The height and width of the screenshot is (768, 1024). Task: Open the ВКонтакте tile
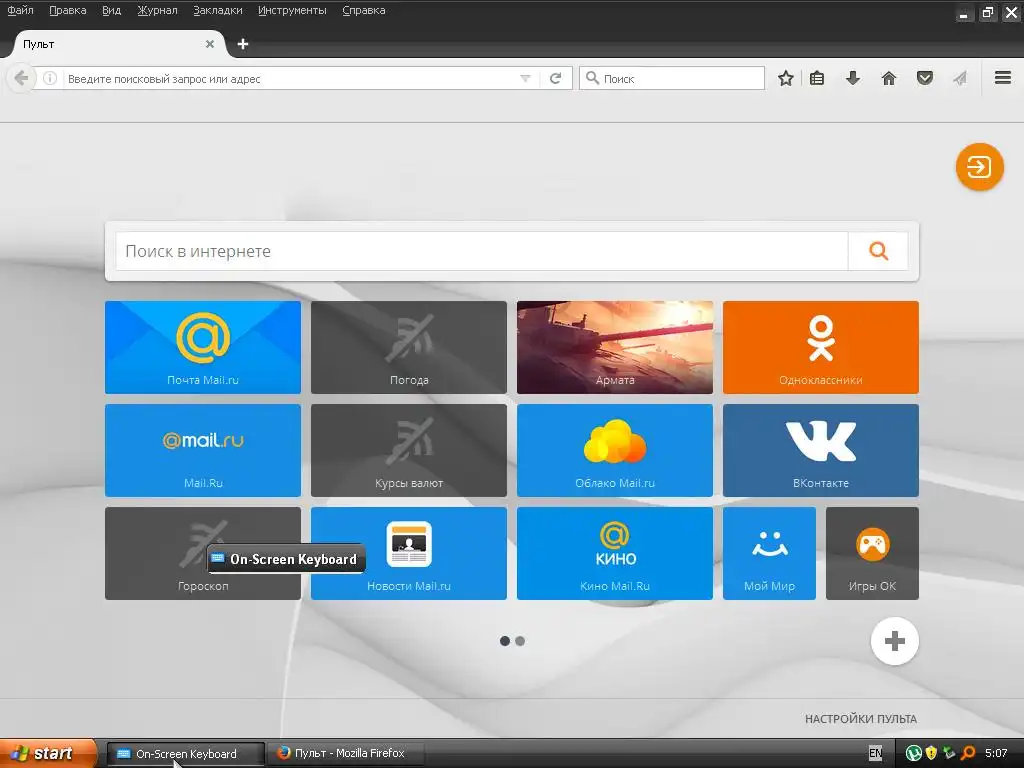(821, 451)
